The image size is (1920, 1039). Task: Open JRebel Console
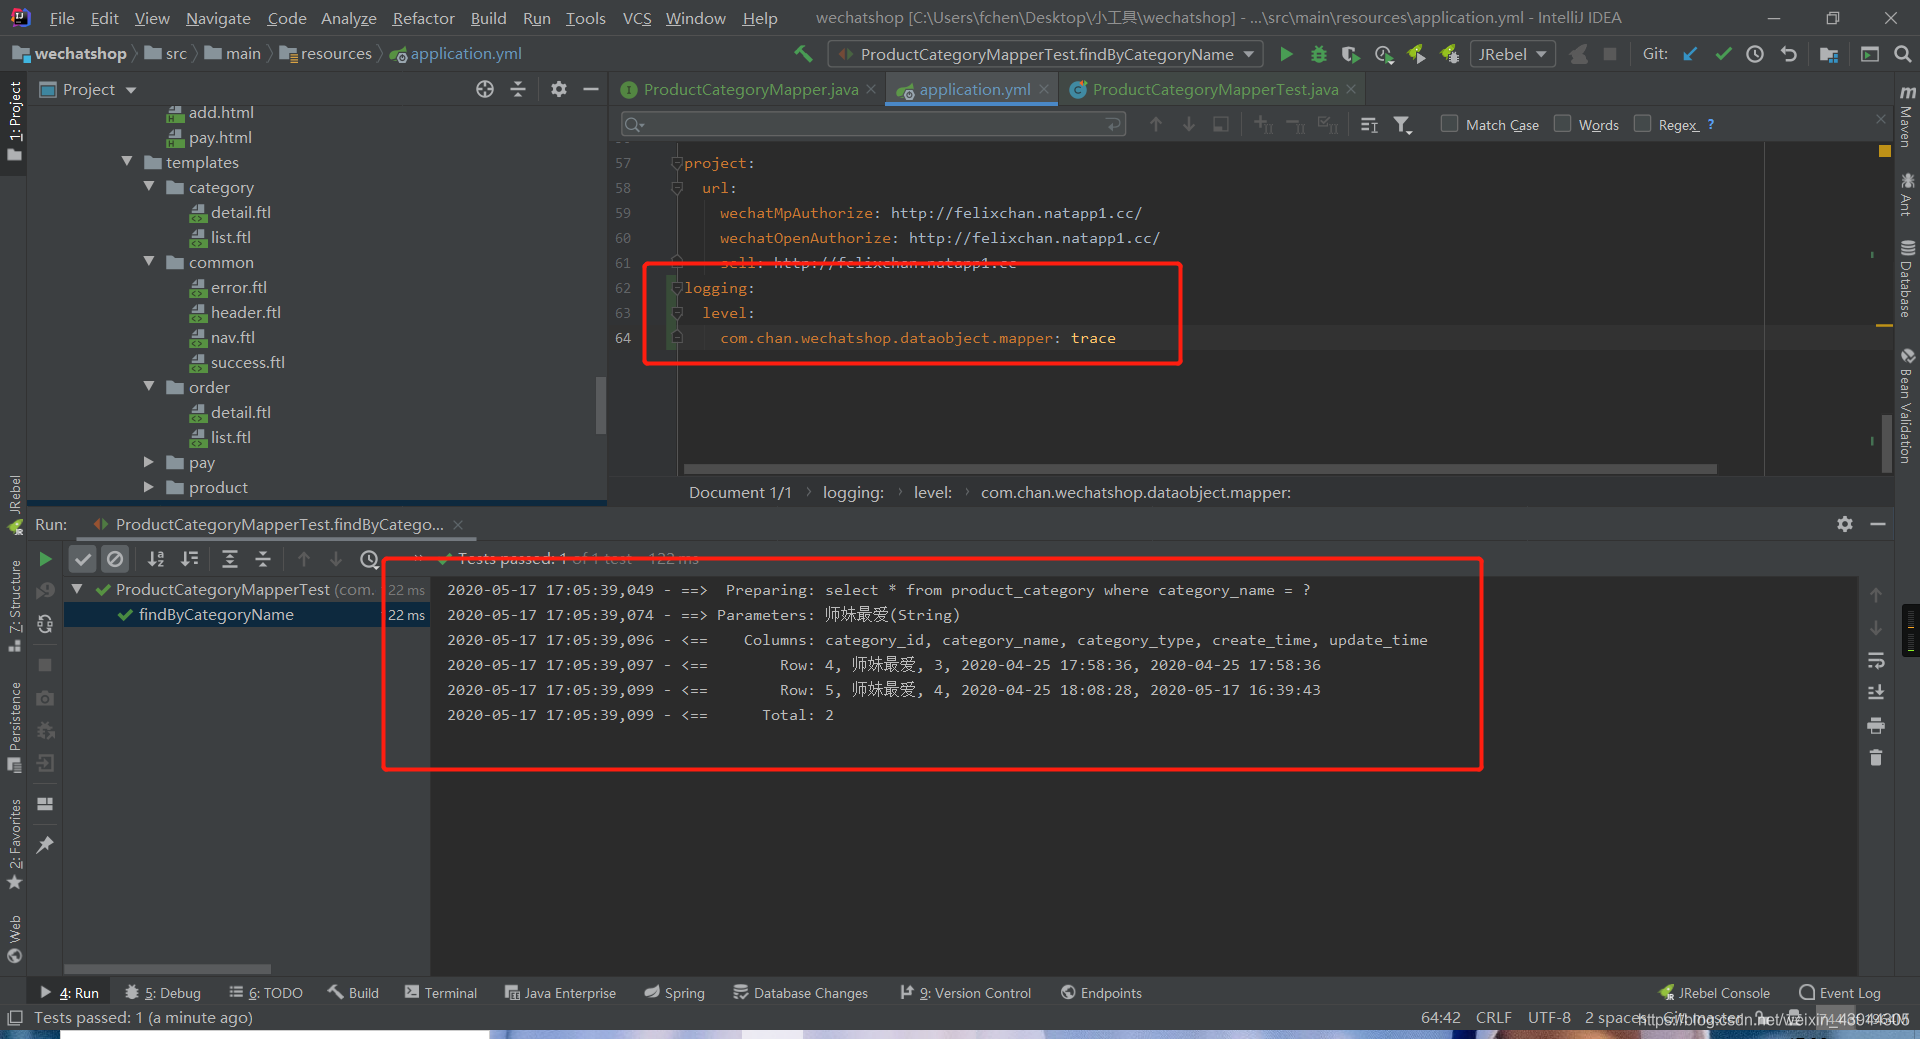point(1714,992)
